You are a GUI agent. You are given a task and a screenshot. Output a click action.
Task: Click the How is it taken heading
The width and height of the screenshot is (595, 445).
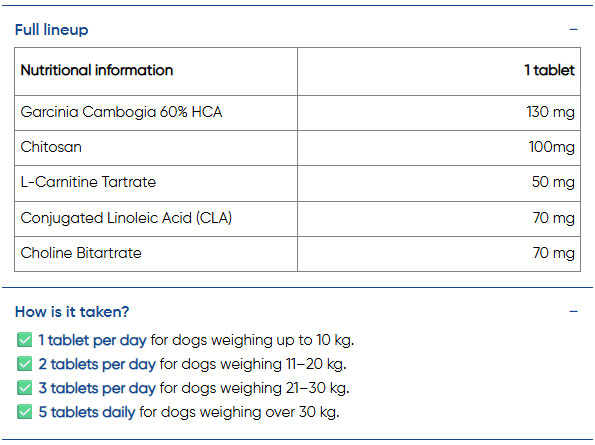pyautogui.click(x=72, y=311)
